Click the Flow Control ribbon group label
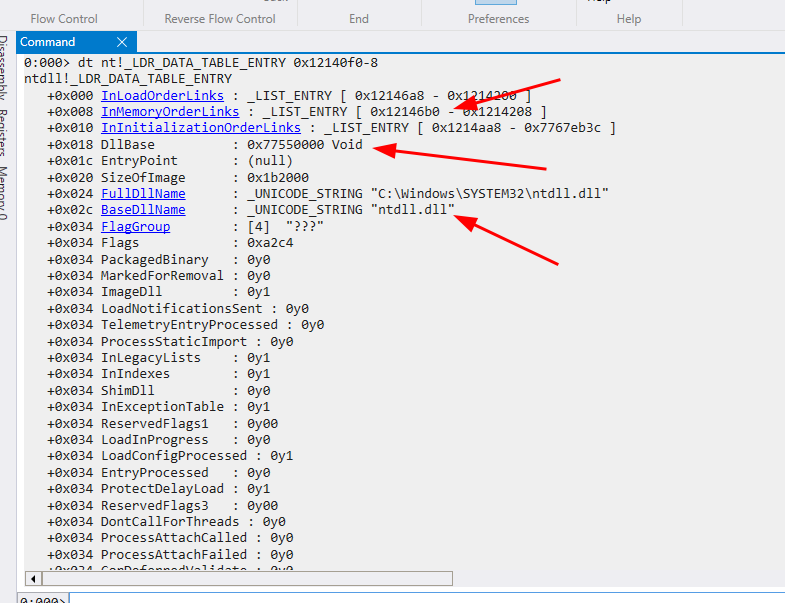 64,18
